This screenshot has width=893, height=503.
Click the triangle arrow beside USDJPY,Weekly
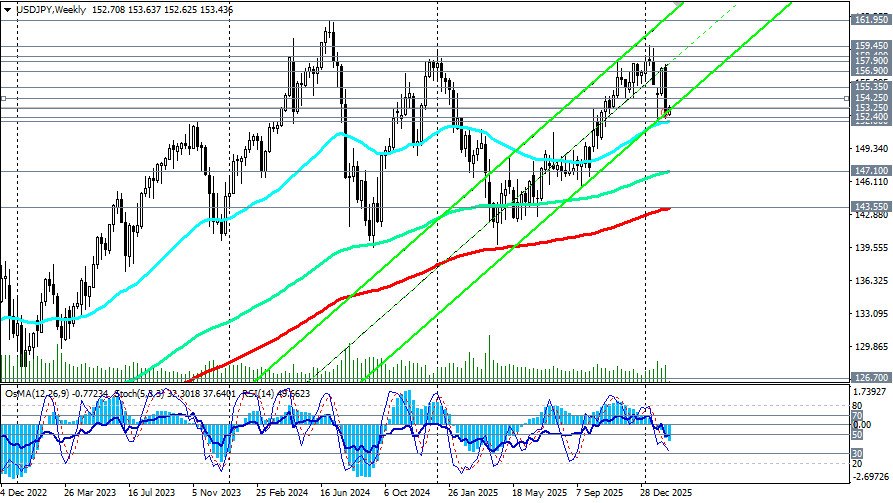click(9, 9)
